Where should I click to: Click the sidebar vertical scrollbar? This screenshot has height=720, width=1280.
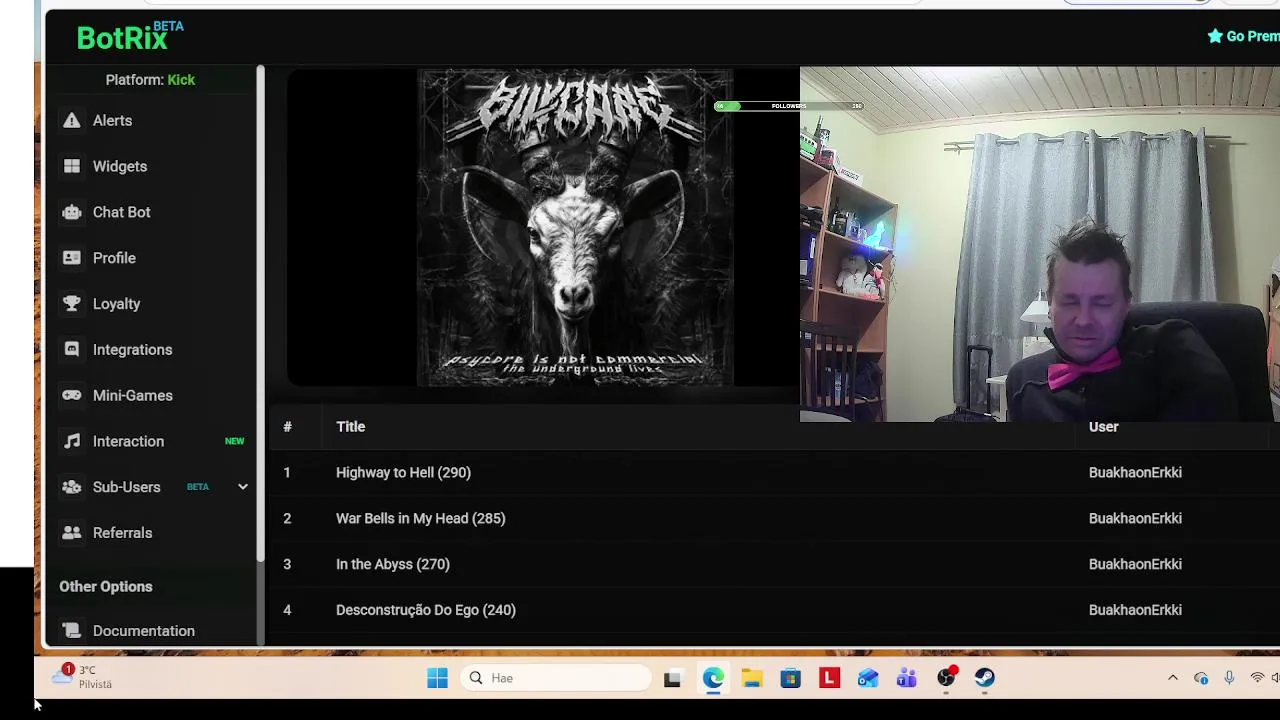(260, 312)
